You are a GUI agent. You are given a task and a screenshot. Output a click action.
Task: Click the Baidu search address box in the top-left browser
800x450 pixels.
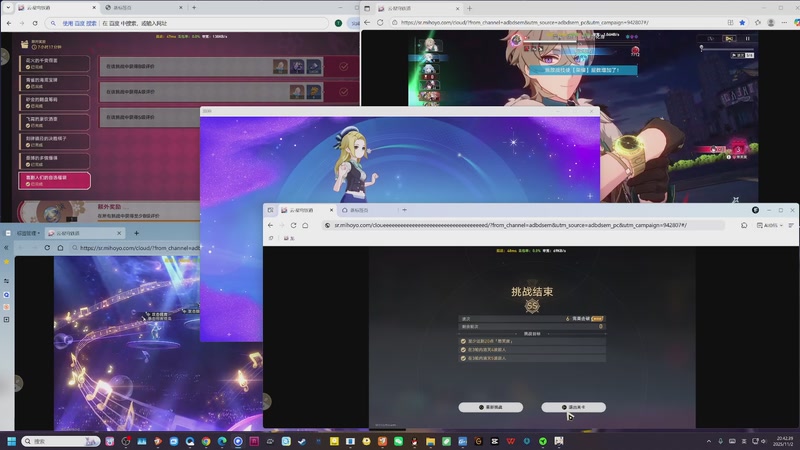[x=186, y=23]
